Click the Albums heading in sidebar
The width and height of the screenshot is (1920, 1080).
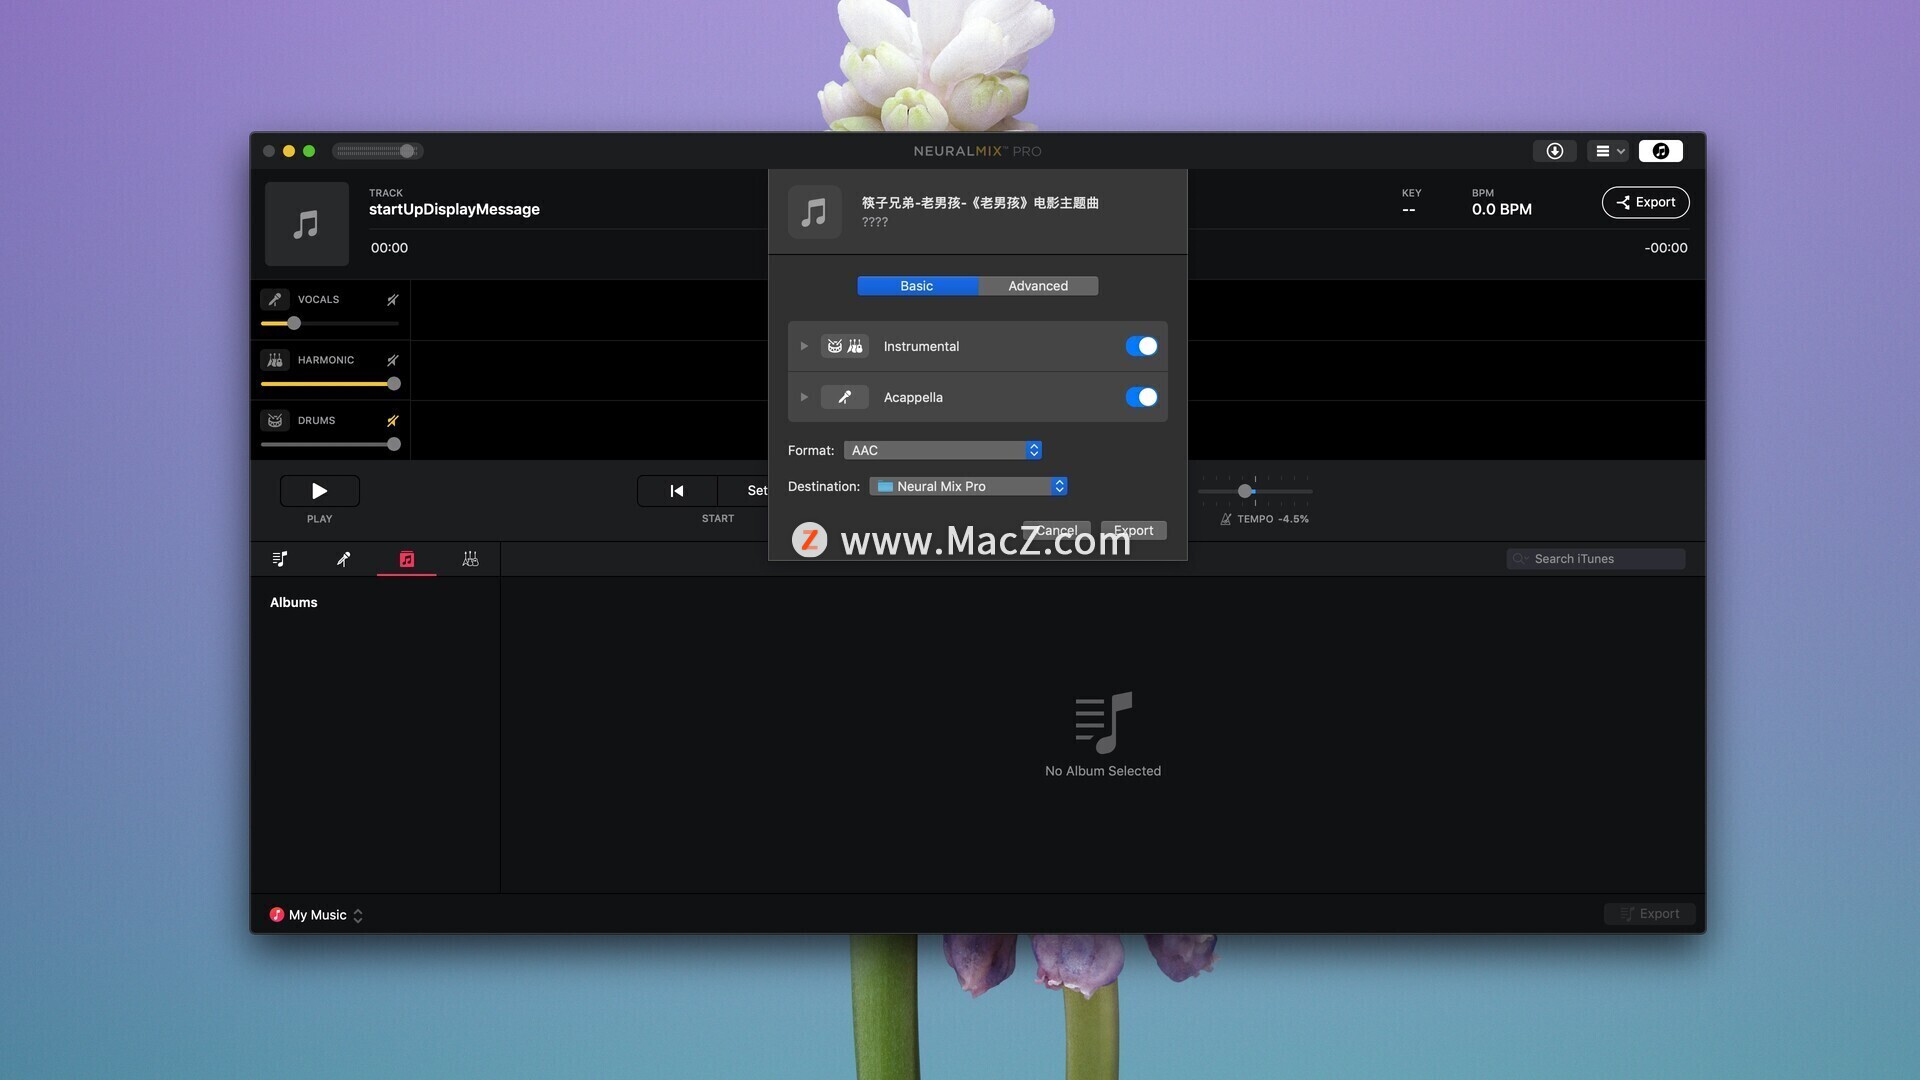(x=293, y=602)
